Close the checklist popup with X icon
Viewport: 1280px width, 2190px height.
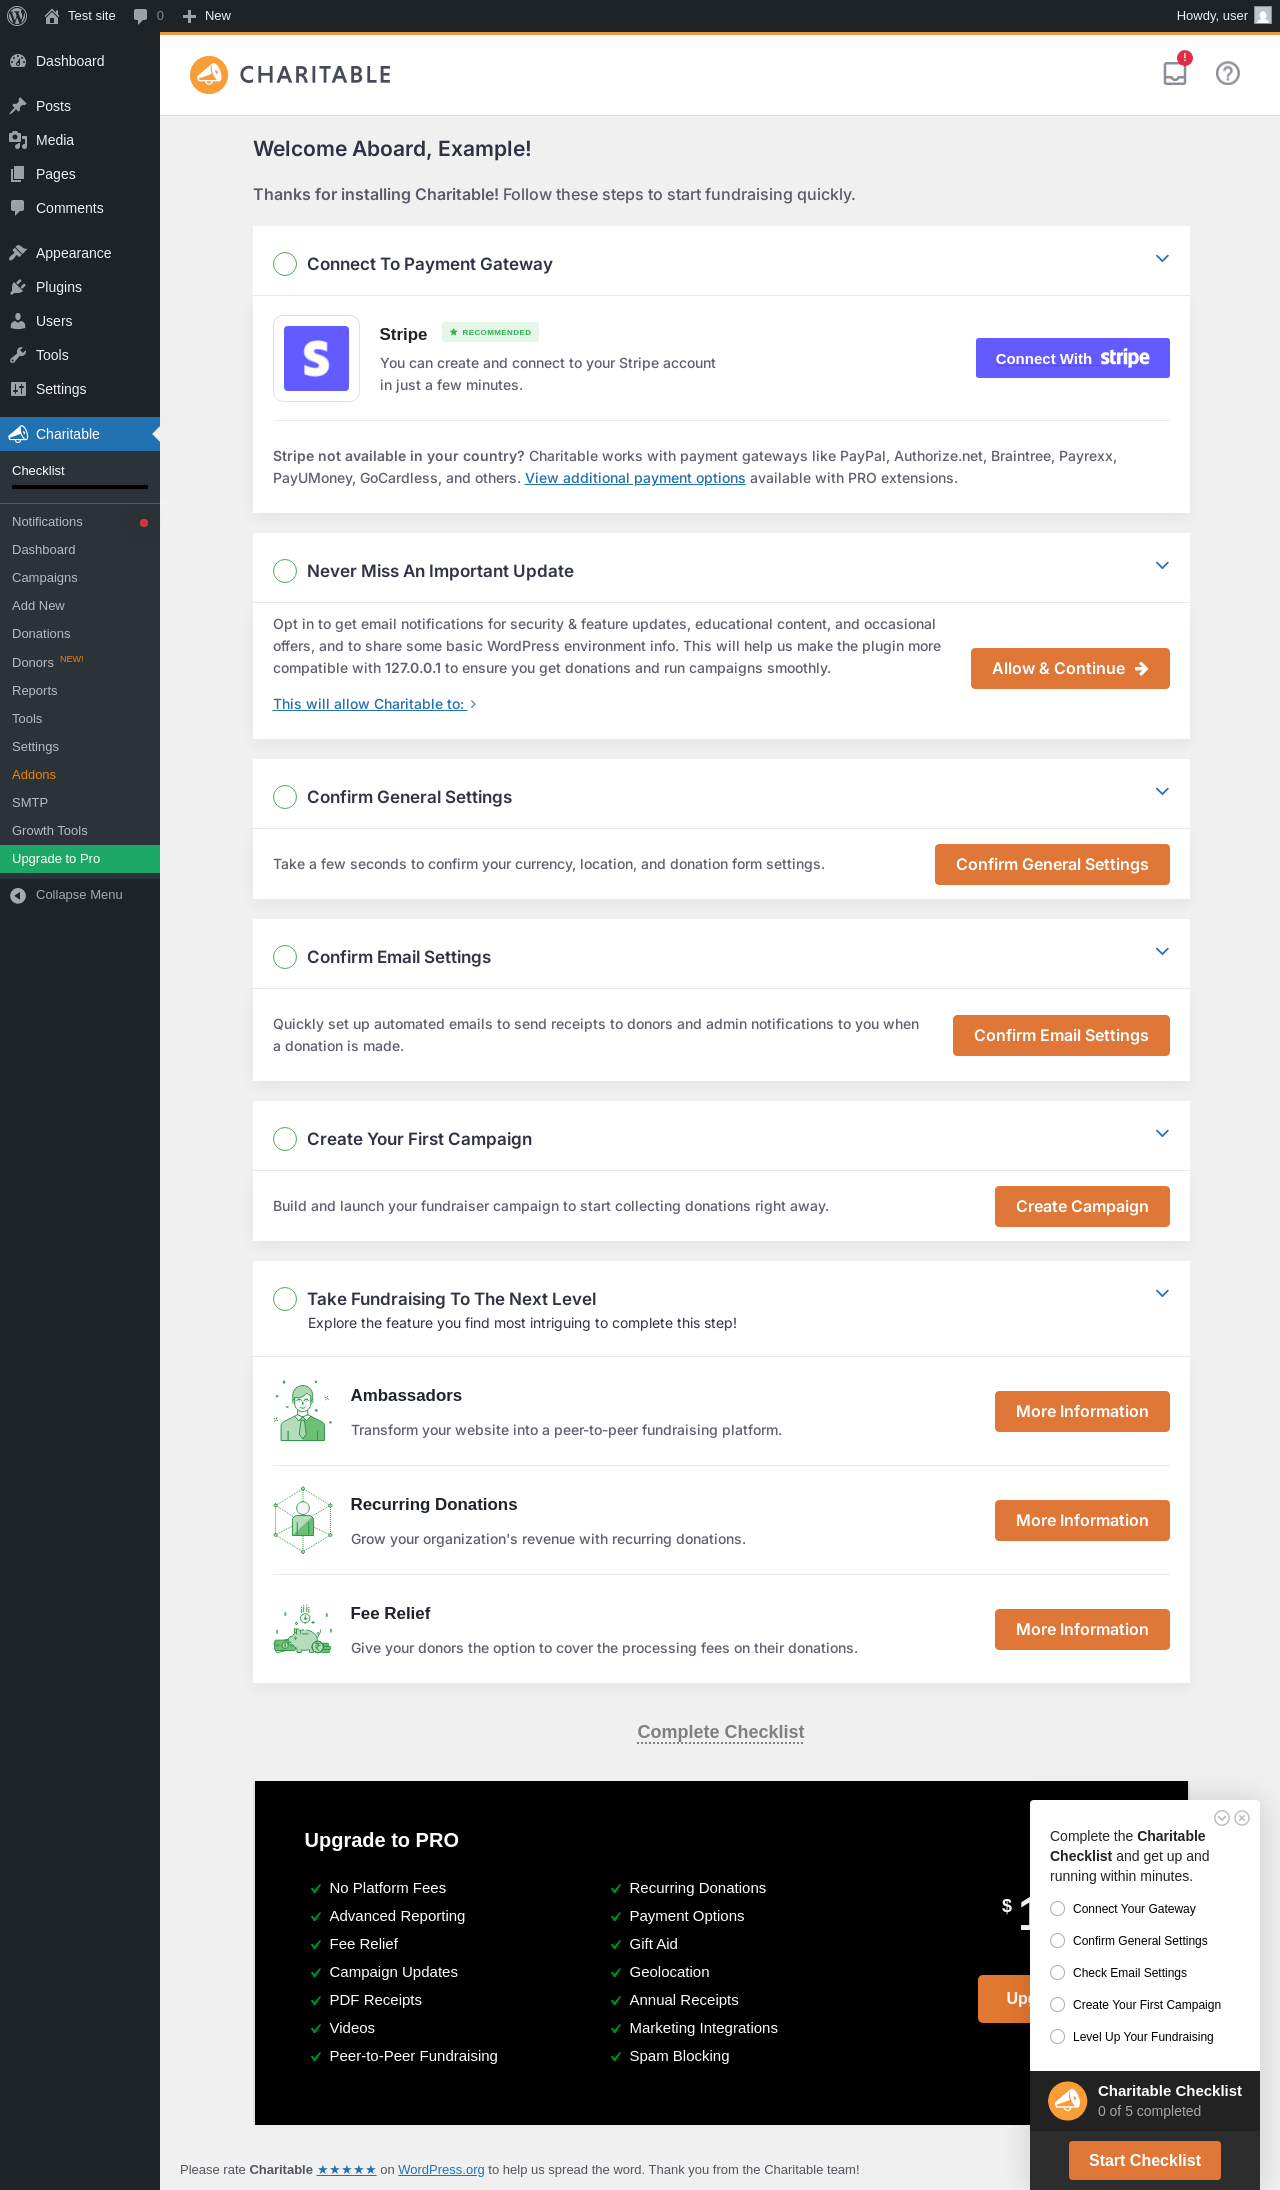tap(1242, 1818)
